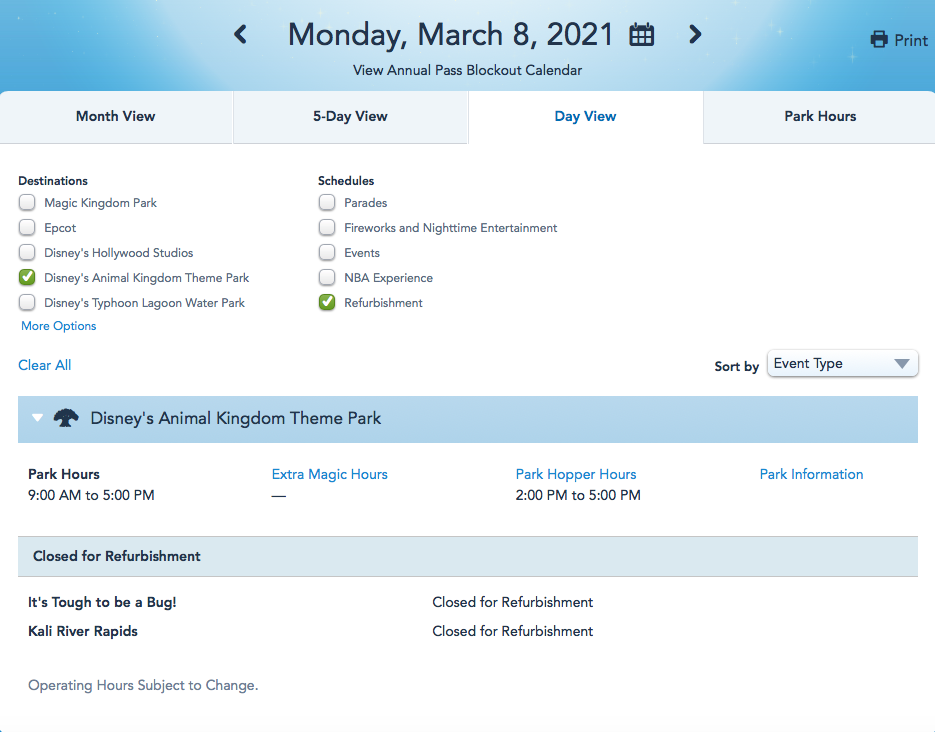Open the Extra Magic Hours link
This screenshot has width=935, height=732.
pyautogui.click(x=330, y=474)
